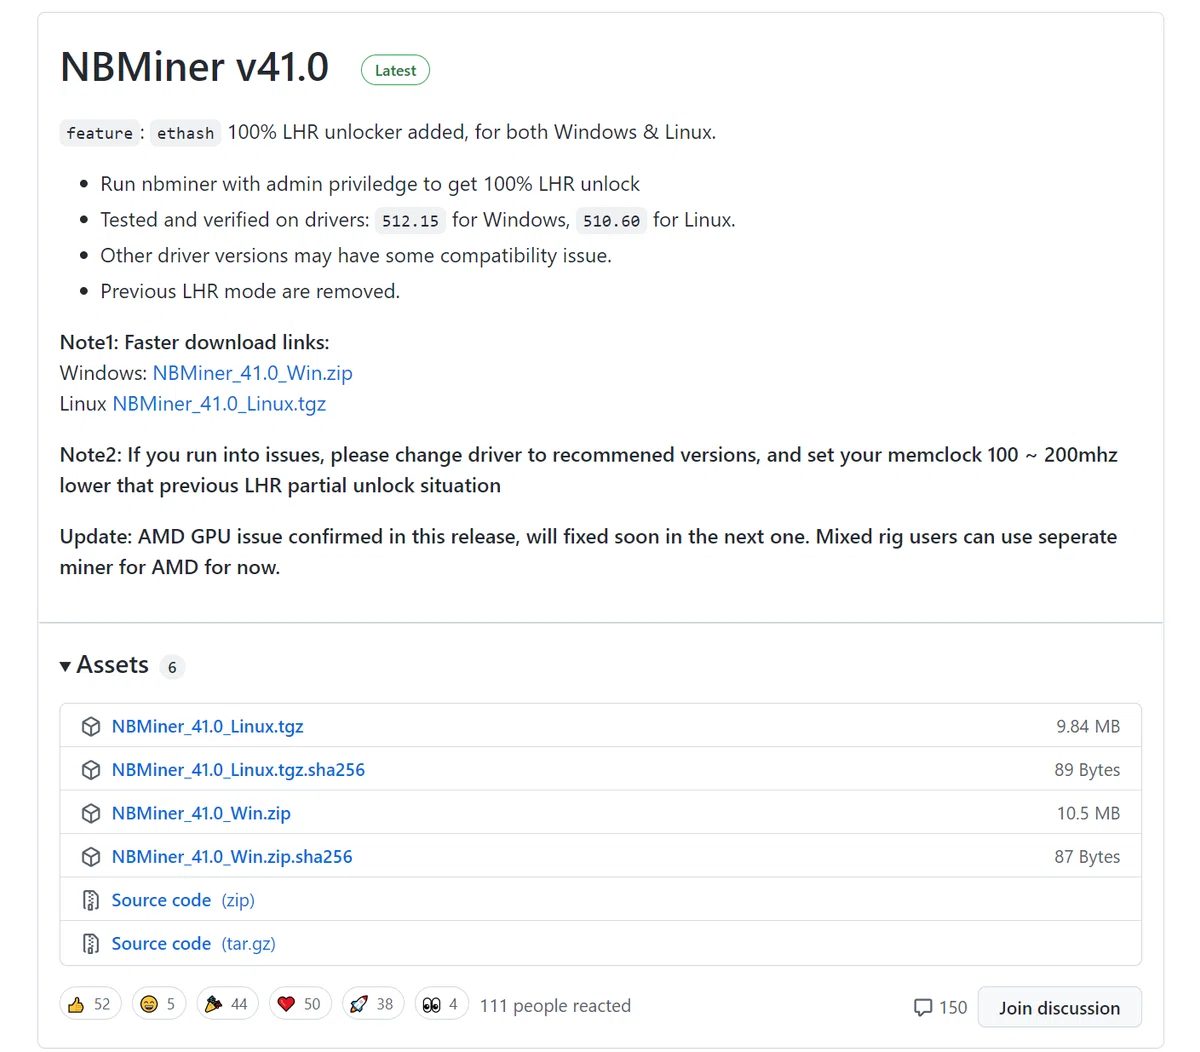The width and height of the screenshot is (1200, 1052).
Task: Collapse the Assets section triangle
Action: point(65,666)
